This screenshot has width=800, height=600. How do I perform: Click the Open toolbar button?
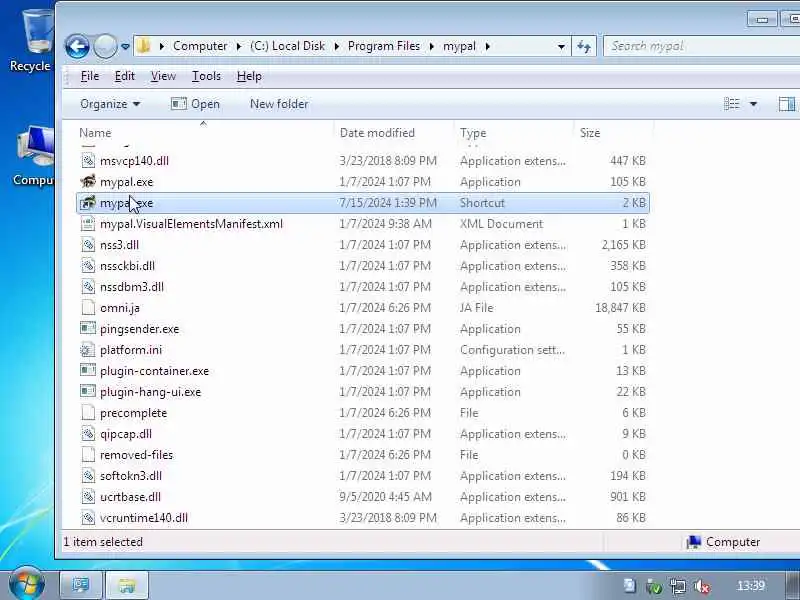click(x=195, y=104)
